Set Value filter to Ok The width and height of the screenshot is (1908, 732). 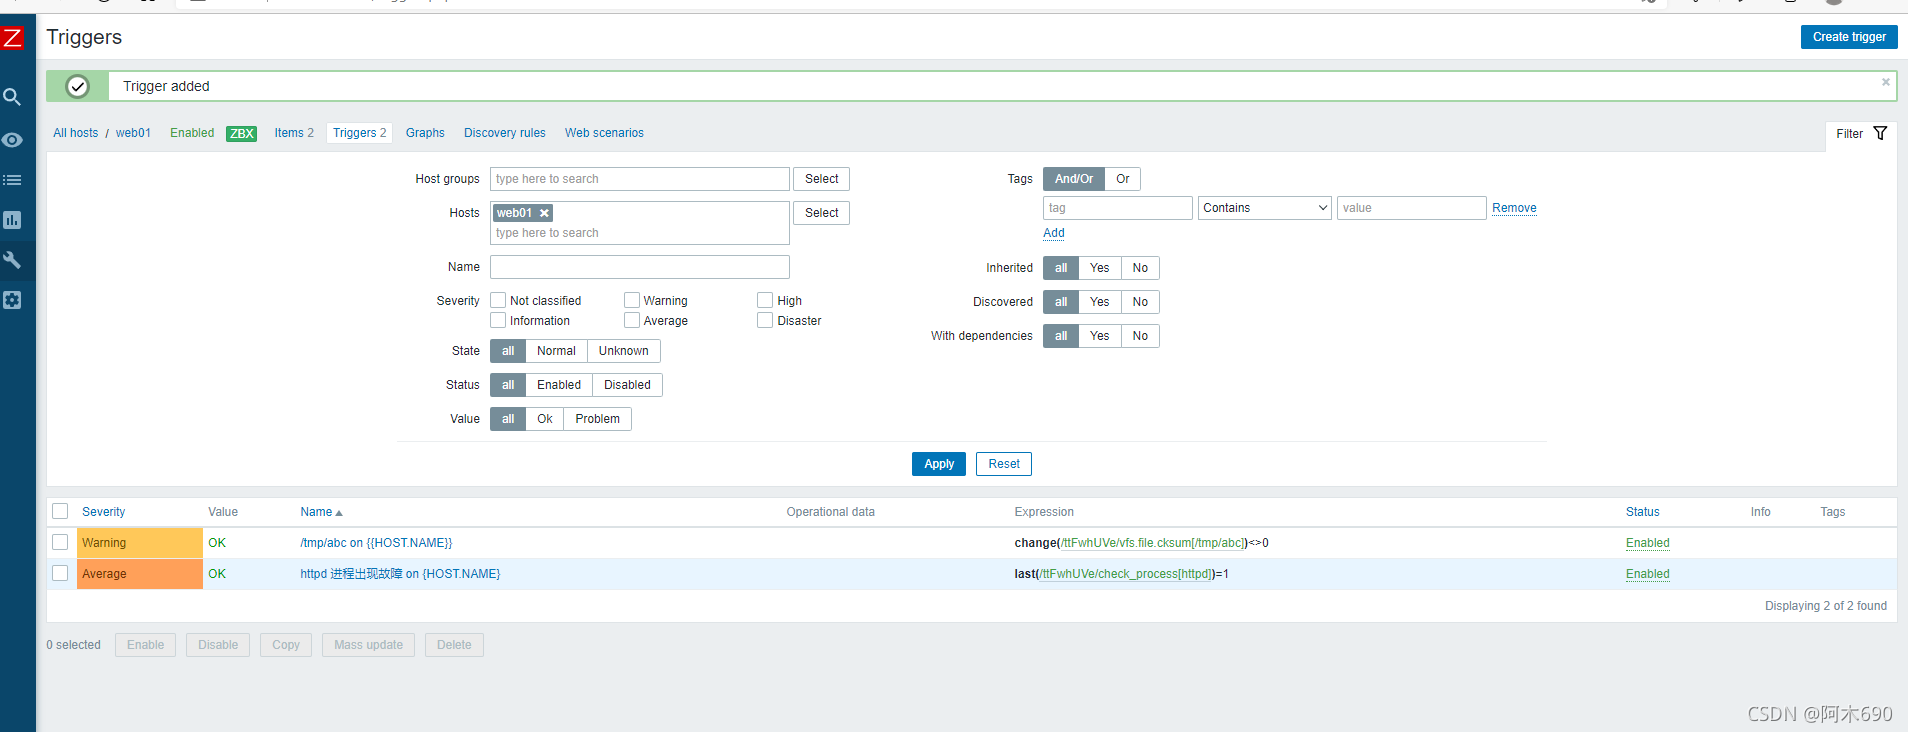(545, 419)
